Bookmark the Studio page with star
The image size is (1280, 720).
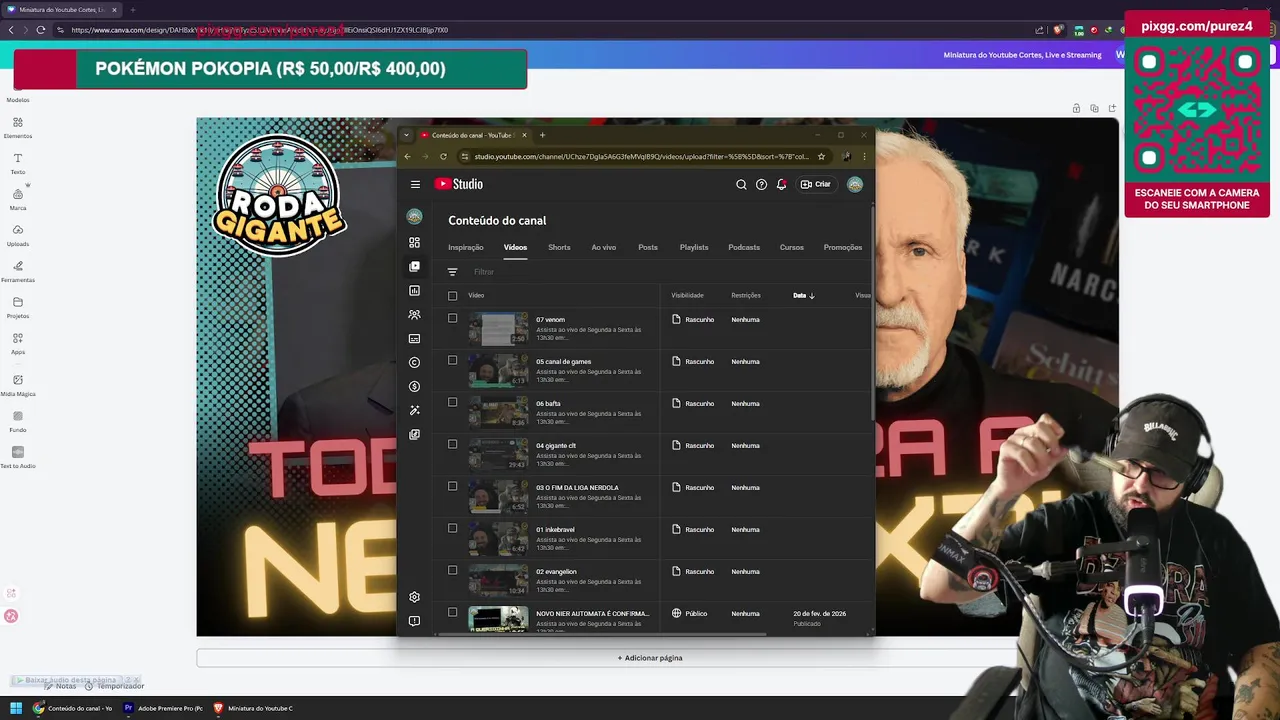point(821,156)
